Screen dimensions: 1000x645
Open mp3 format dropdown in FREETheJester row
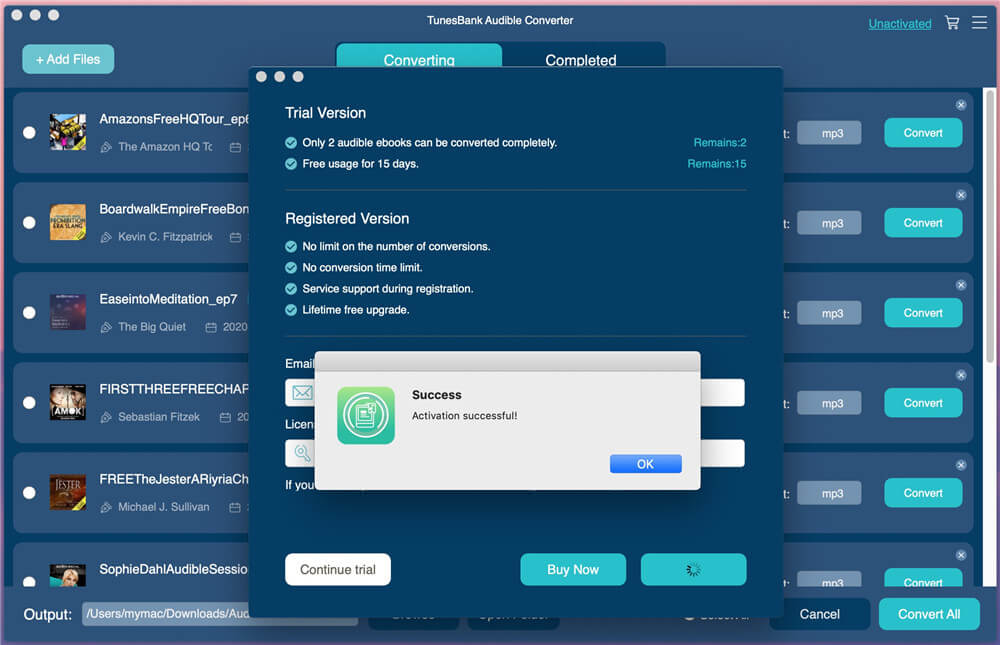[x=829, y=493]
